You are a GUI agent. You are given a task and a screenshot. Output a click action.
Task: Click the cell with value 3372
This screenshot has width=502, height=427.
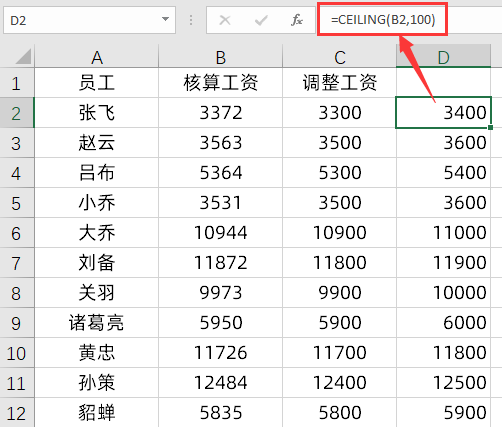220,113
